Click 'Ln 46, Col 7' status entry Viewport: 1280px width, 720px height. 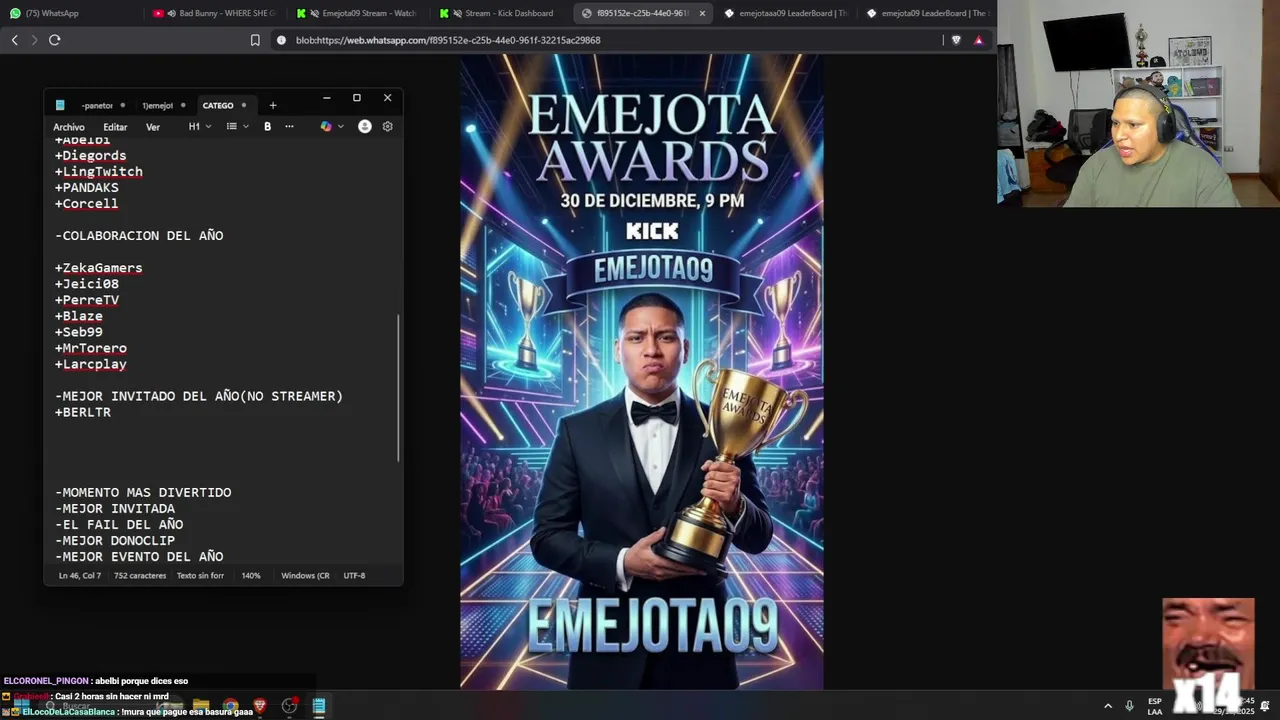(x=80, y=576)
